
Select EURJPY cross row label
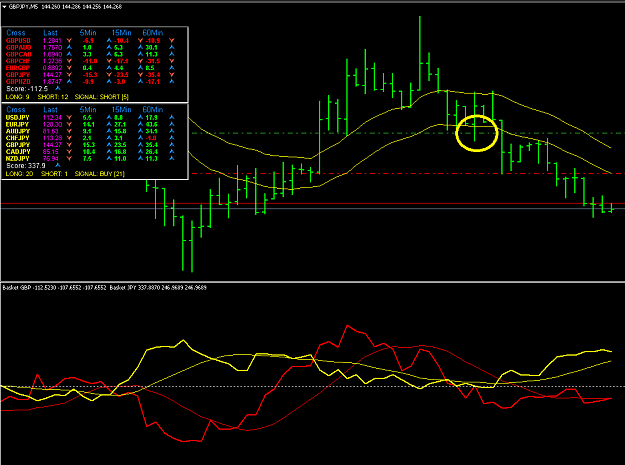[x=18, y=124]
